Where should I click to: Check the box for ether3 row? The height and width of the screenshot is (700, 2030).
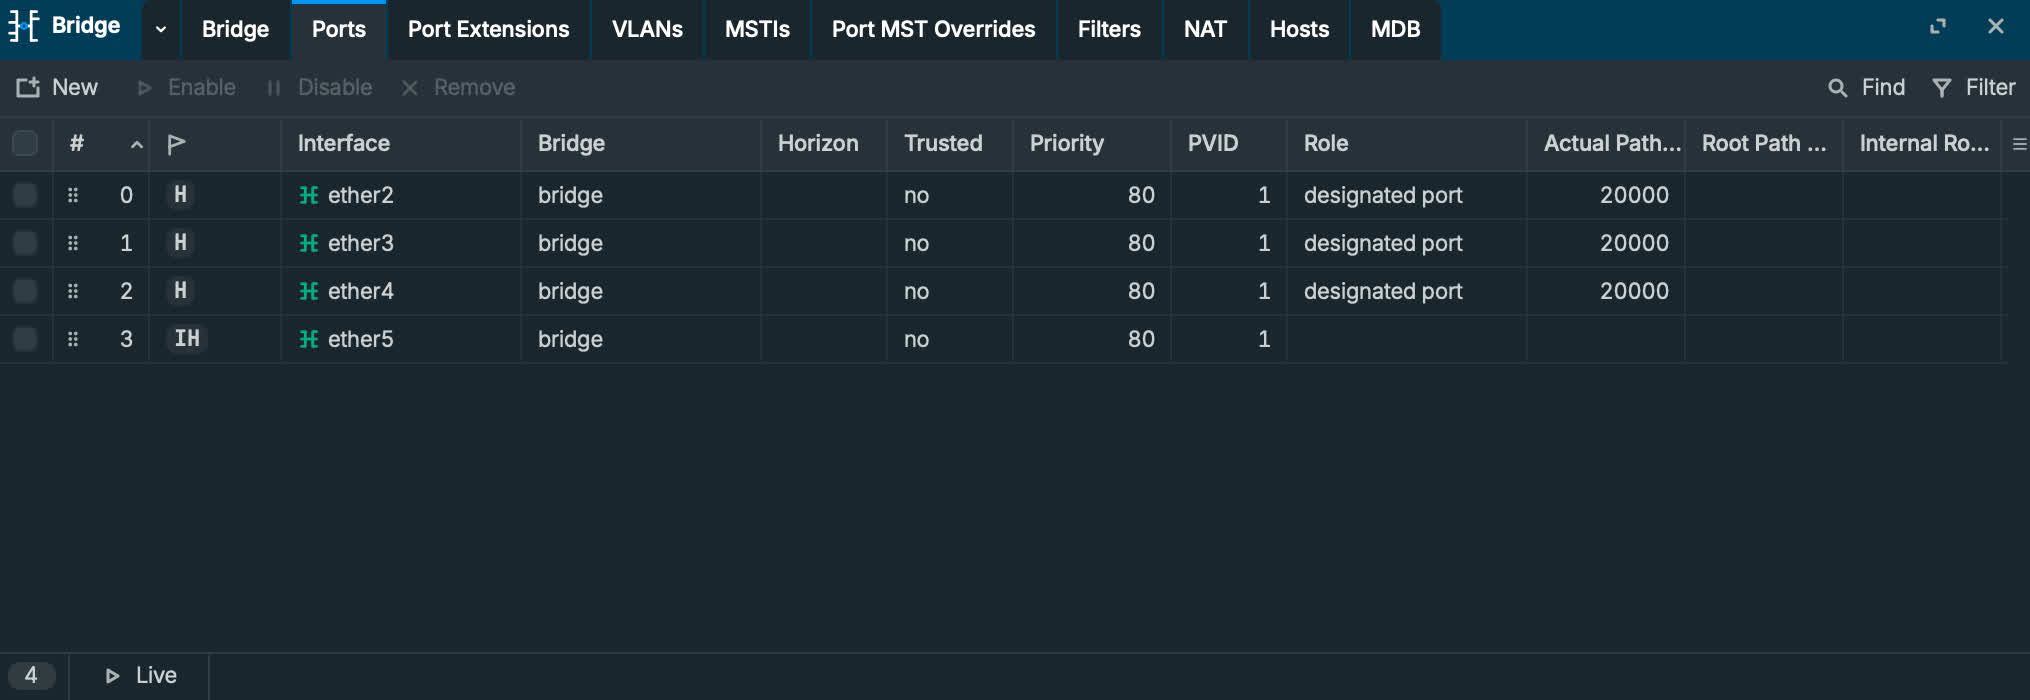click(x=25, y=243)
